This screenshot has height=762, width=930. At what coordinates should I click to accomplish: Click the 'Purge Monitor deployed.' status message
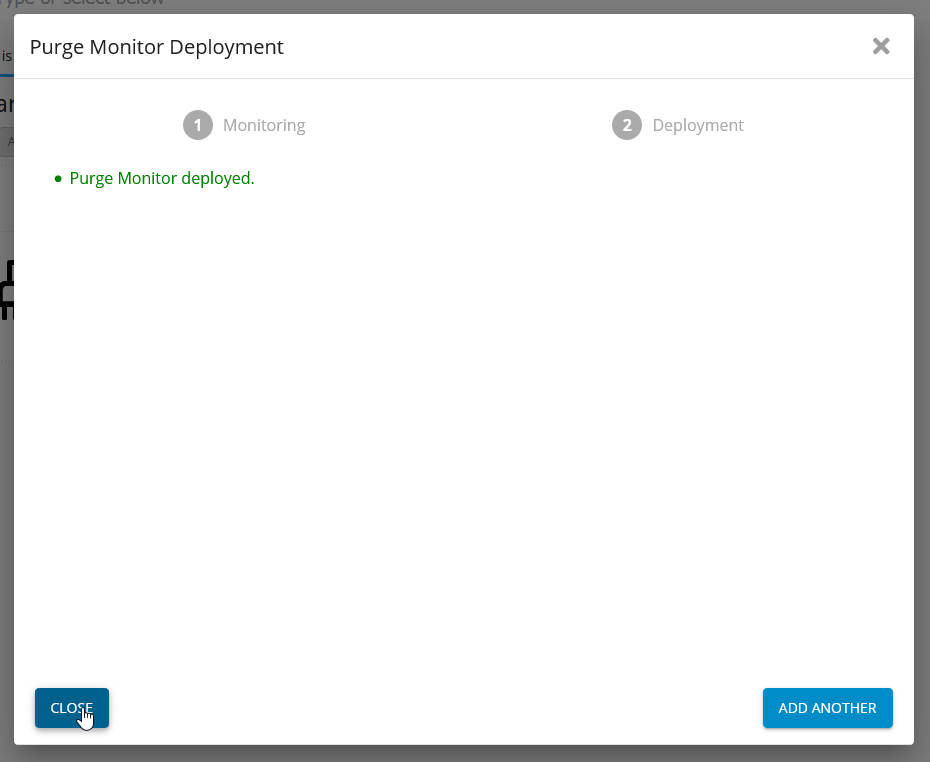click(x=162, y=178)
